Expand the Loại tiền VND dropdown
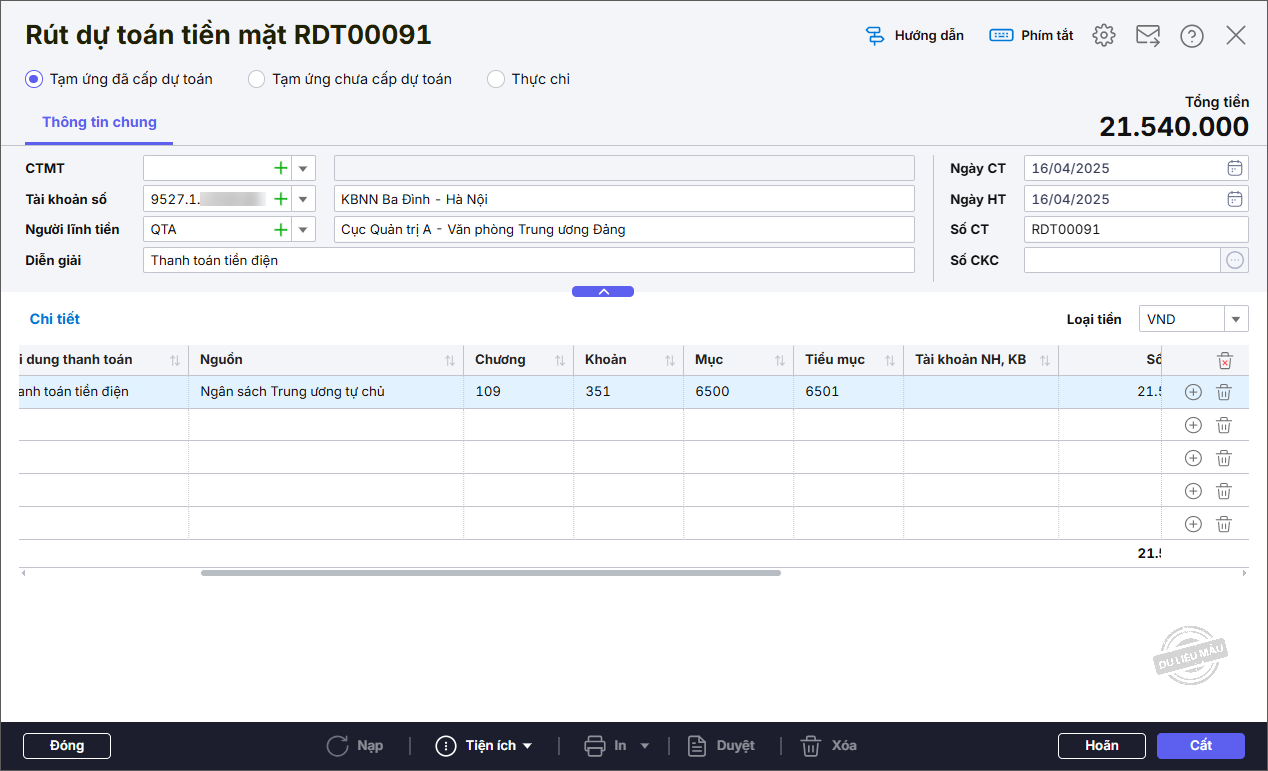The width and height of the screenshot is (1268, 771). 1236,320
